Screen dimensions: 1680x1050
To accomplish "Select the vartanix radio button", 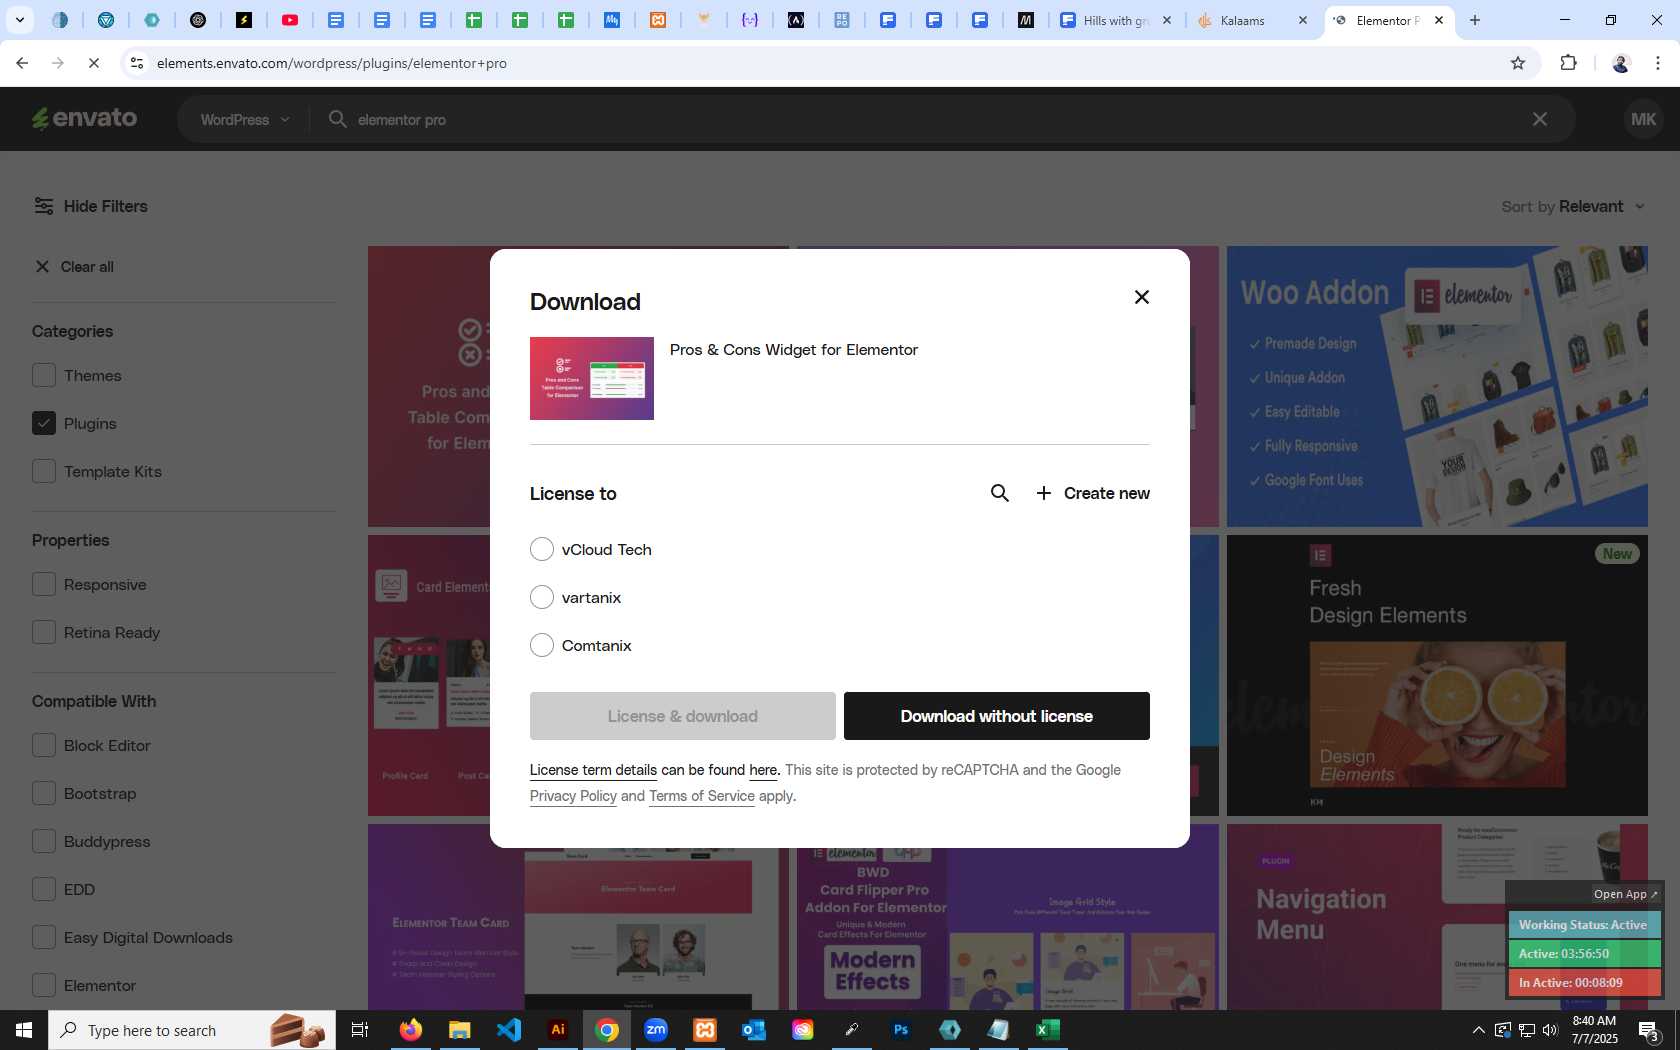I will 542,597.
